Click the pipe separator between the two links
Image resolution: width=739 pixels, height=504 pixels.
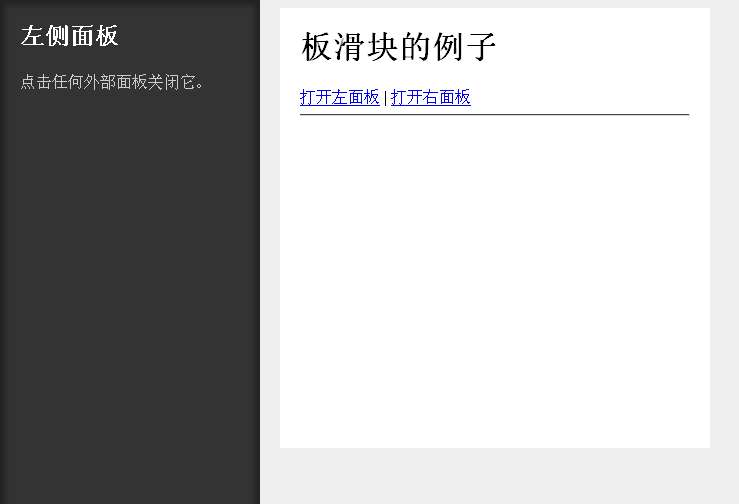coord(385,98)
